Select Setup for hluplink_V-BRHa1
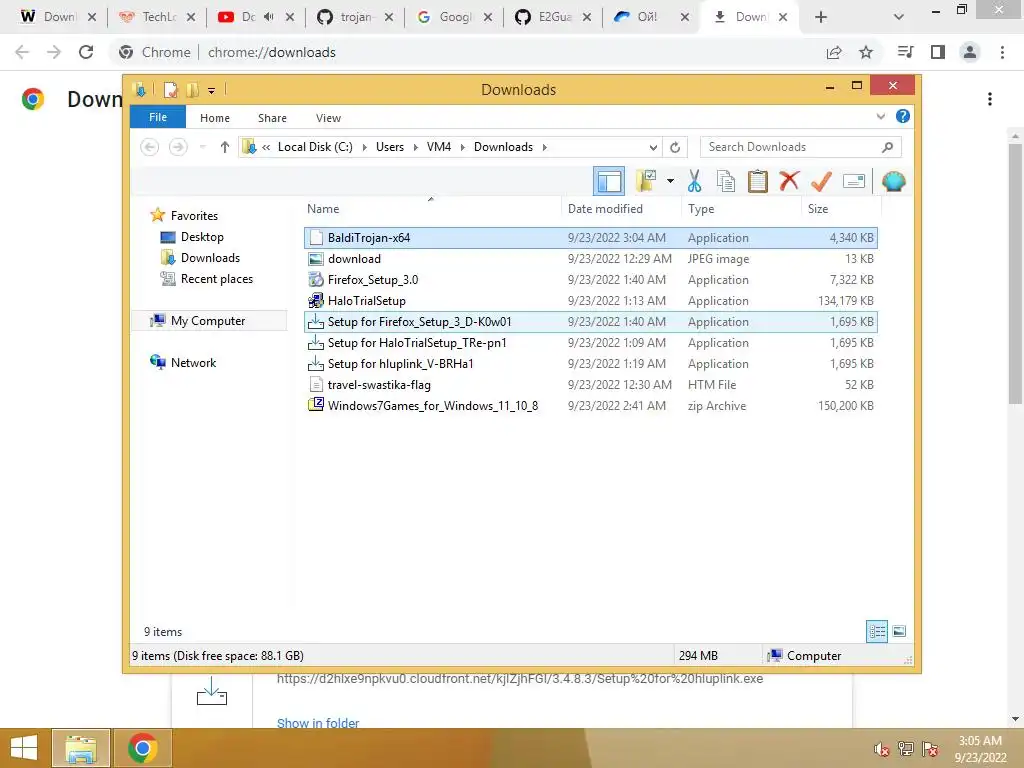This screenshot has height=768, width=1024. [590, 364]
